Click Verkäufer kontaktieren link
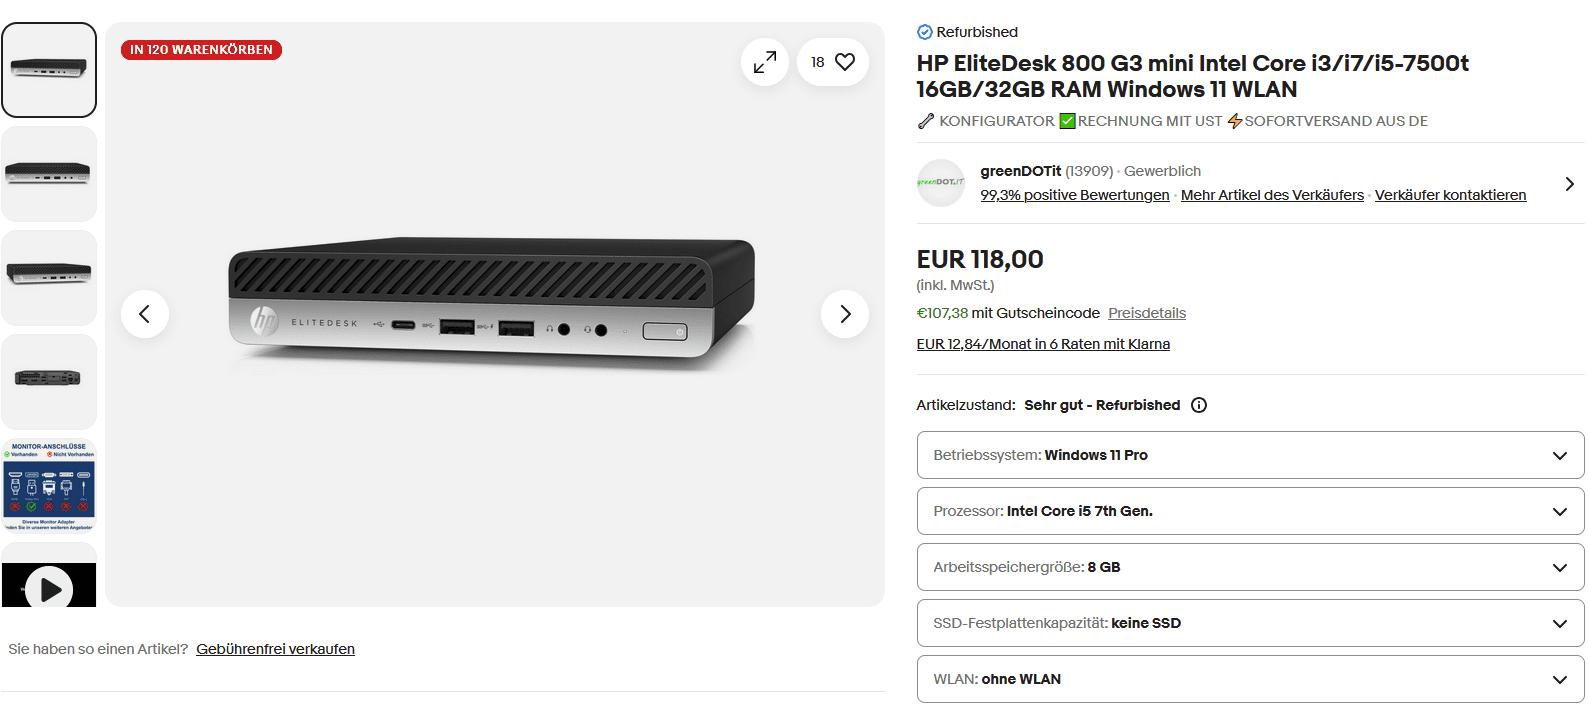The image size is (1588, 709). pos(1450,195)
